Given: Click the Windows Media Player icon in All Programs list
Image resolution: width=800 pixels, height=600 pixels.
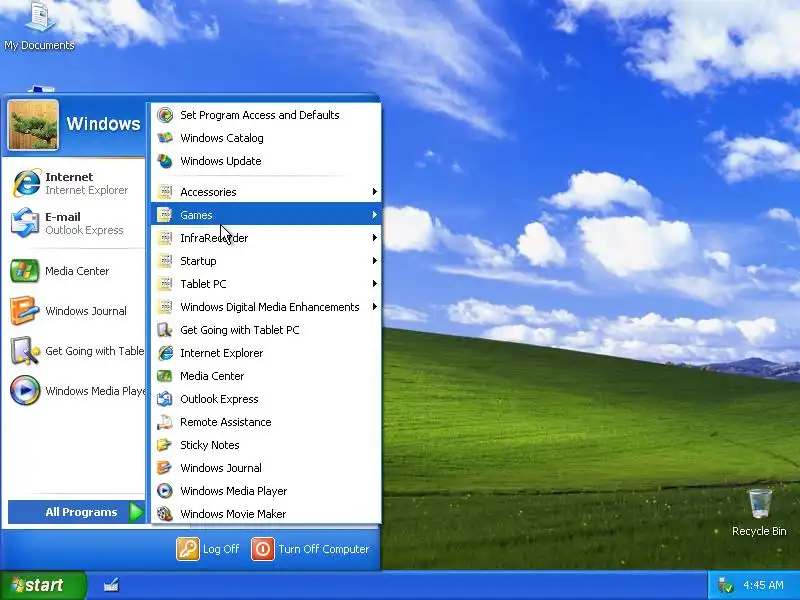Looking at the screenshot, I should tap(165, 491).
